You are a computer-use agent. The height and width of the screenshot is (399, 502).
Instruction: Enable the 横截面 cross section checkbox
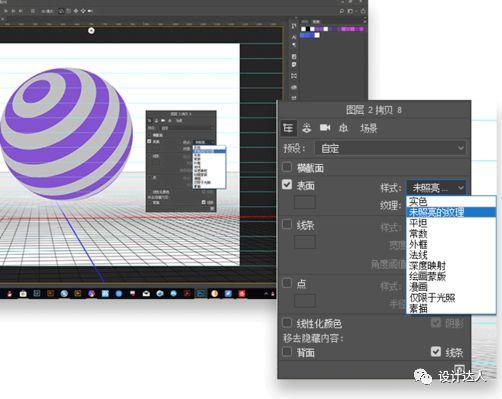[287, 167]
